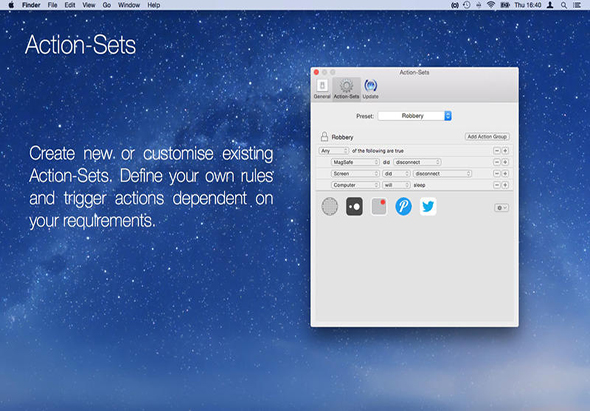The image size is (590, 411).
Task: Select the Twitter action icon
Action: point(428,207)
